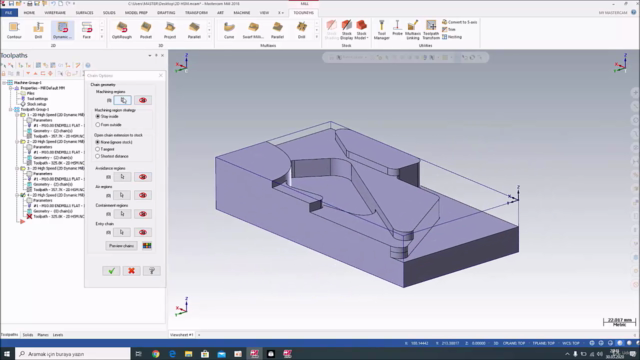Choose the Project 3D toolpath

pos(170,30)
